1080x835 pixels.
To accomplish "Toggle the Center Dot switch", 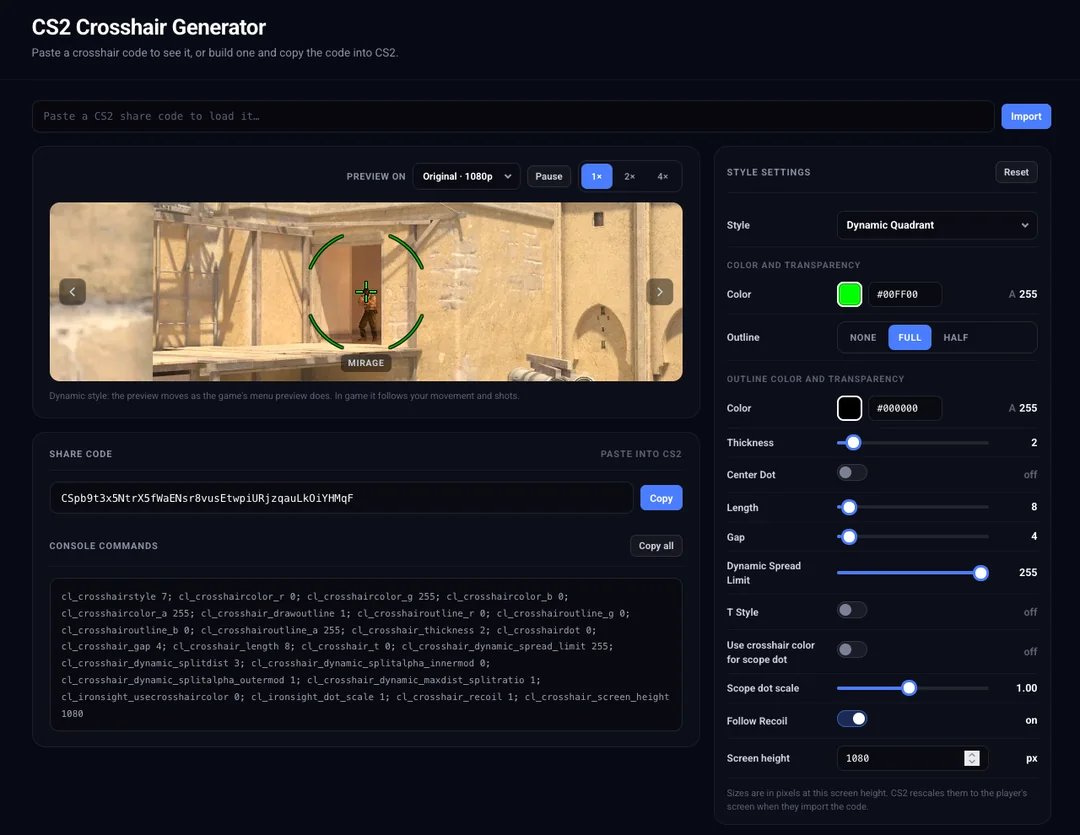I will tap(851, 473).
